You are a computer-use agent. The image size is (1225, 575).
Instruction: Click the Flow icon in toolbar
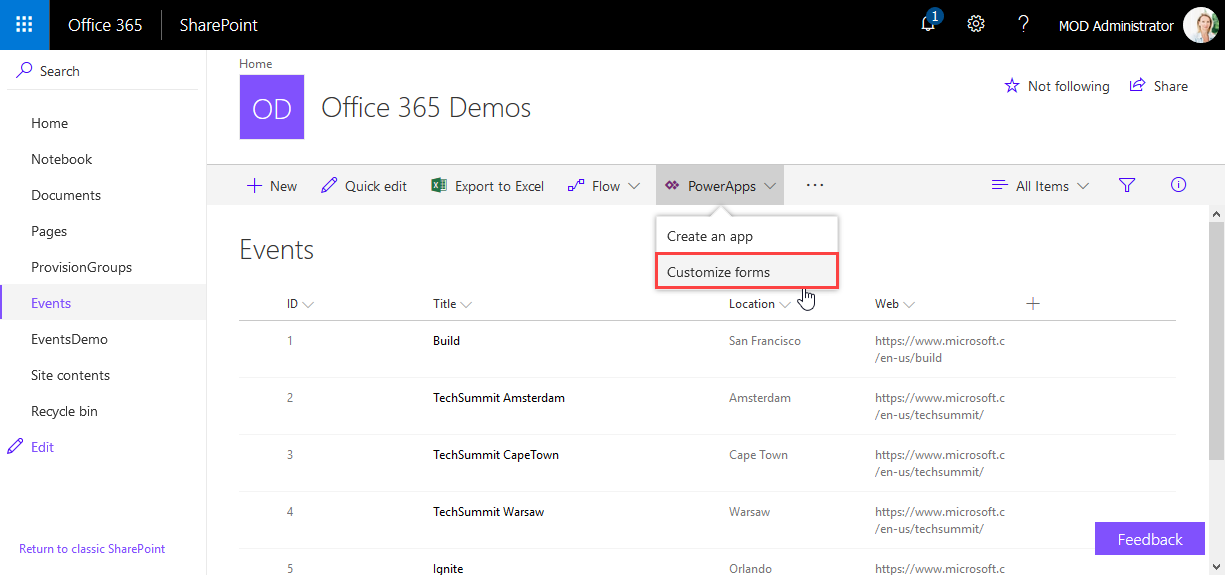(x=576, y=186)
